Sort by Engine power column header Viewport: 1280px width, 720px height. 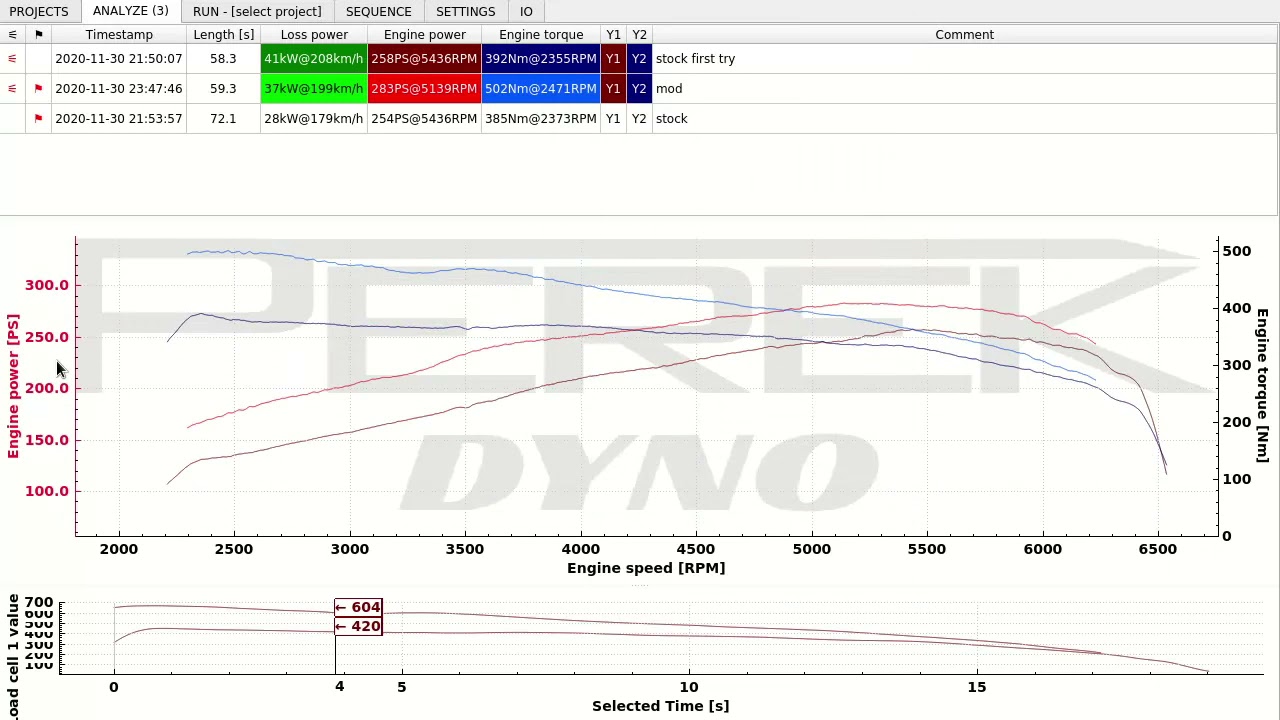click(x=424, y=34)
